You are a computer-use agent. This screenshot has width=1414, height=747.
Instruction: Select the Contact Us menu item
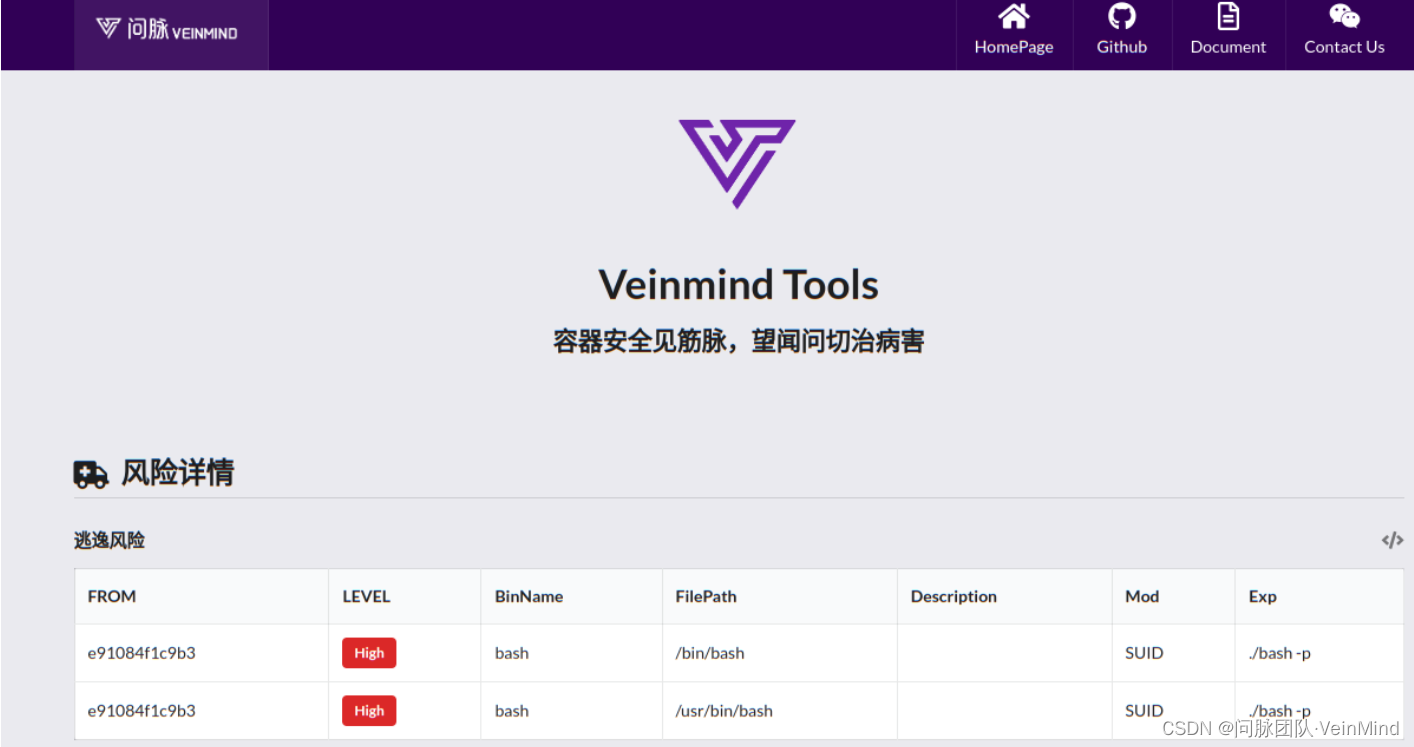[x=1343, y=46]
